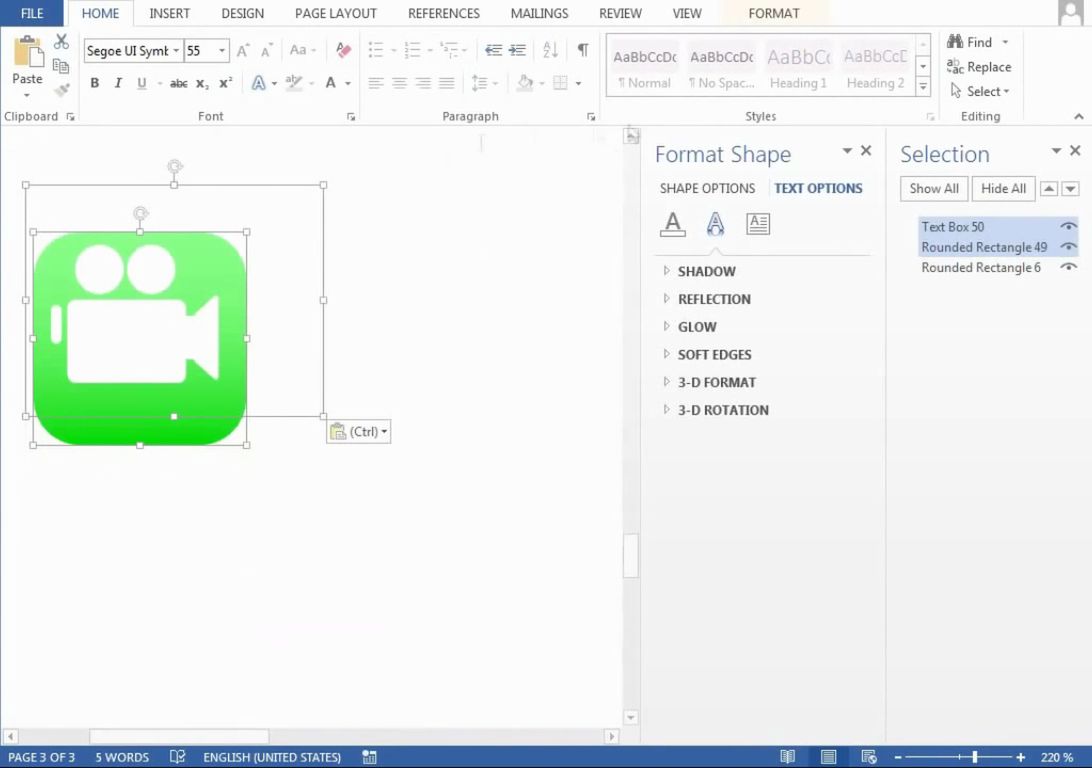
Task: Click Text Fill & Outline icon
Action: point(673,224)
